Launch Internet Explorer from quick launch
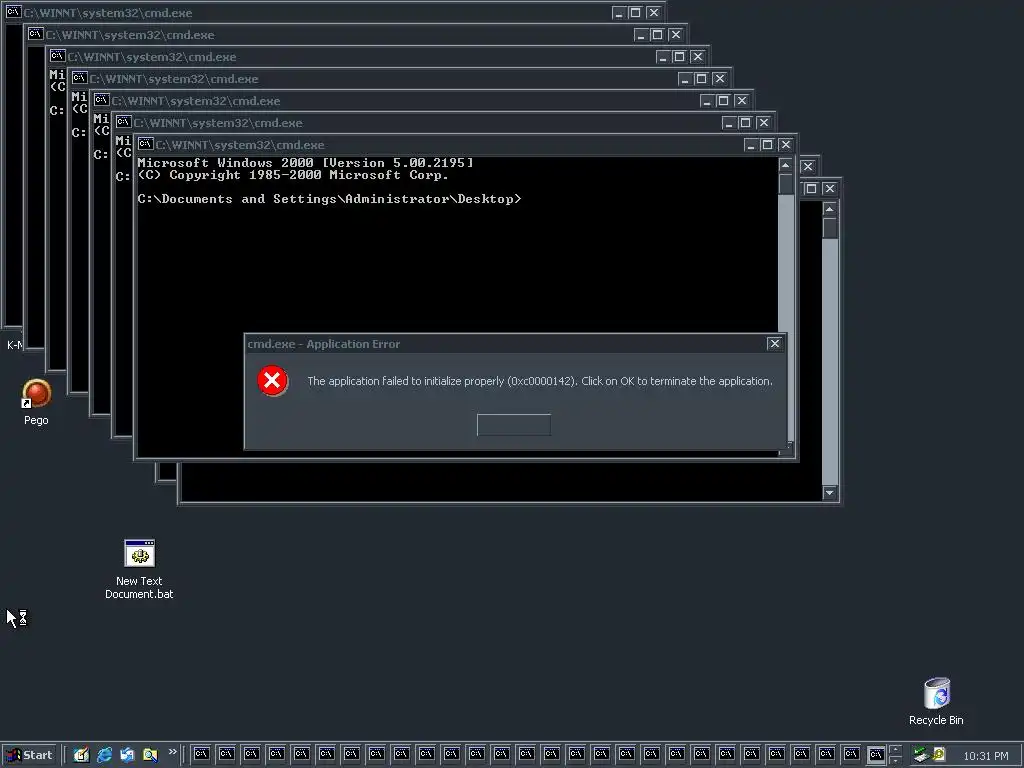Viewport: 1024px width, 768px height. click(104, 755)
